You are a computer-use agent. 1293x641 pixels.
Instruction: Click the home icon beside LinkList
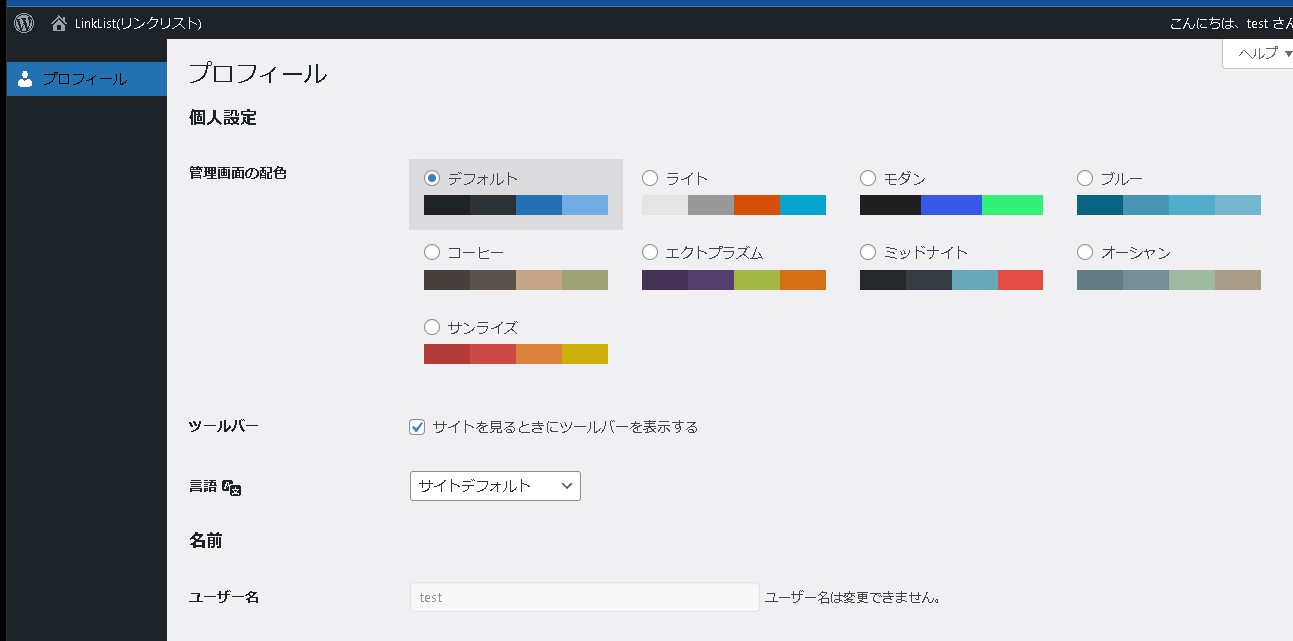[x=60, y=23]
